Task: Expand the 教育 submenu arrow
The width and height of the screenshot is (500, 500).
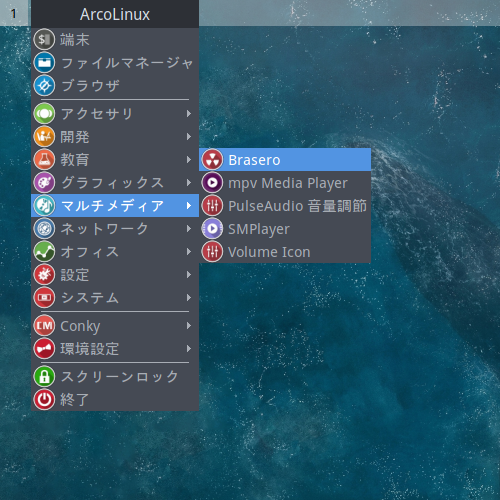Action: click(x=189, y=160)
